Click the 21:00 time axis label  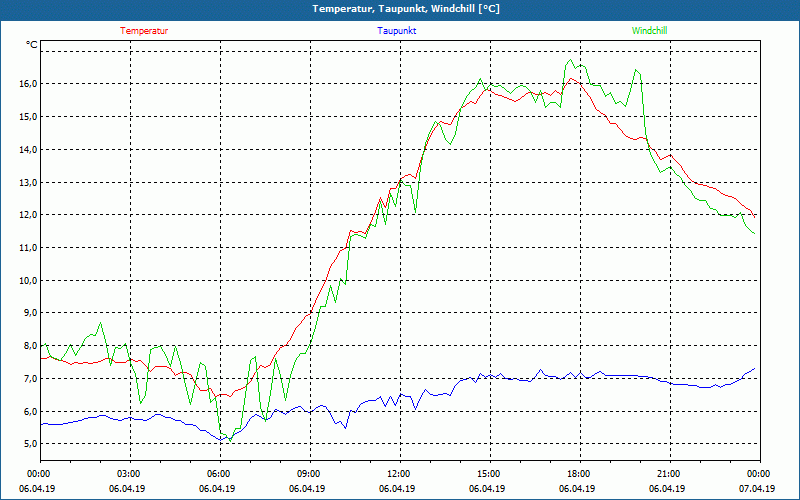pos(669,473)
